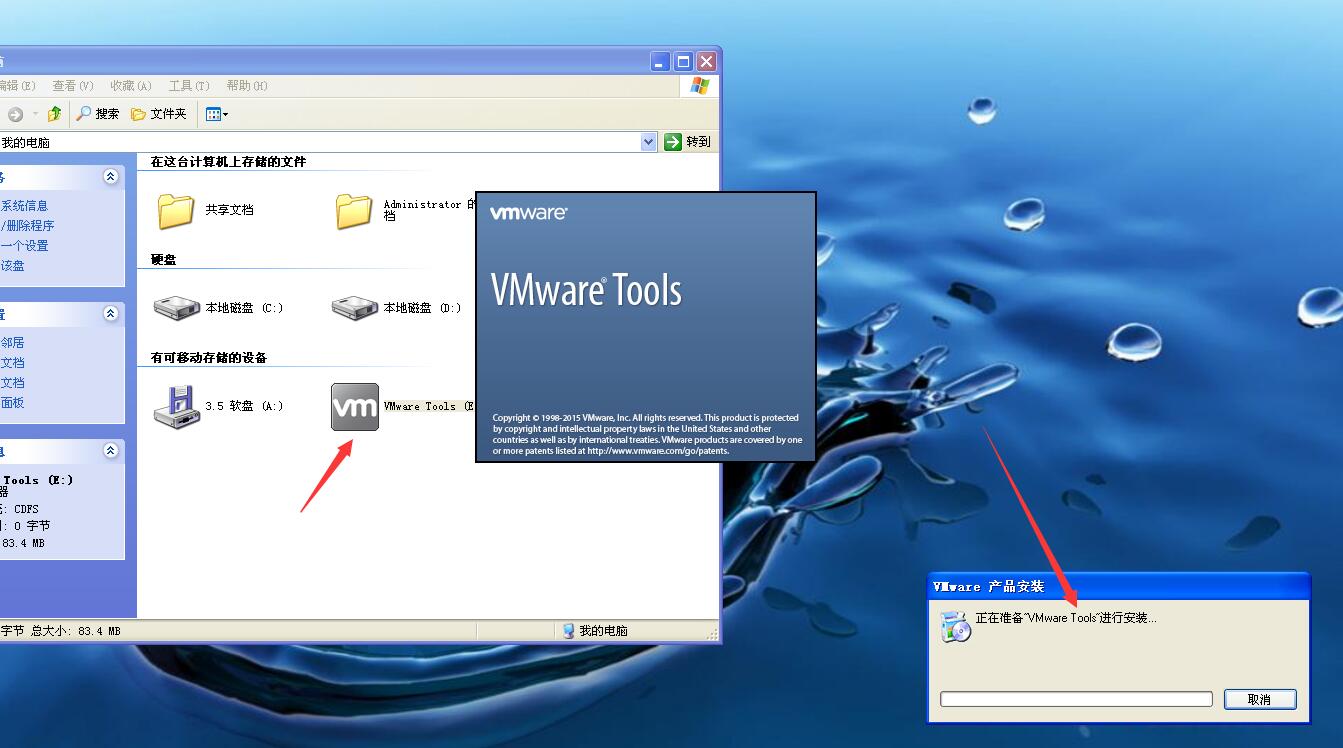Click the up folder navigation icon
1343x748 pixels.
(x=55, y=113)
